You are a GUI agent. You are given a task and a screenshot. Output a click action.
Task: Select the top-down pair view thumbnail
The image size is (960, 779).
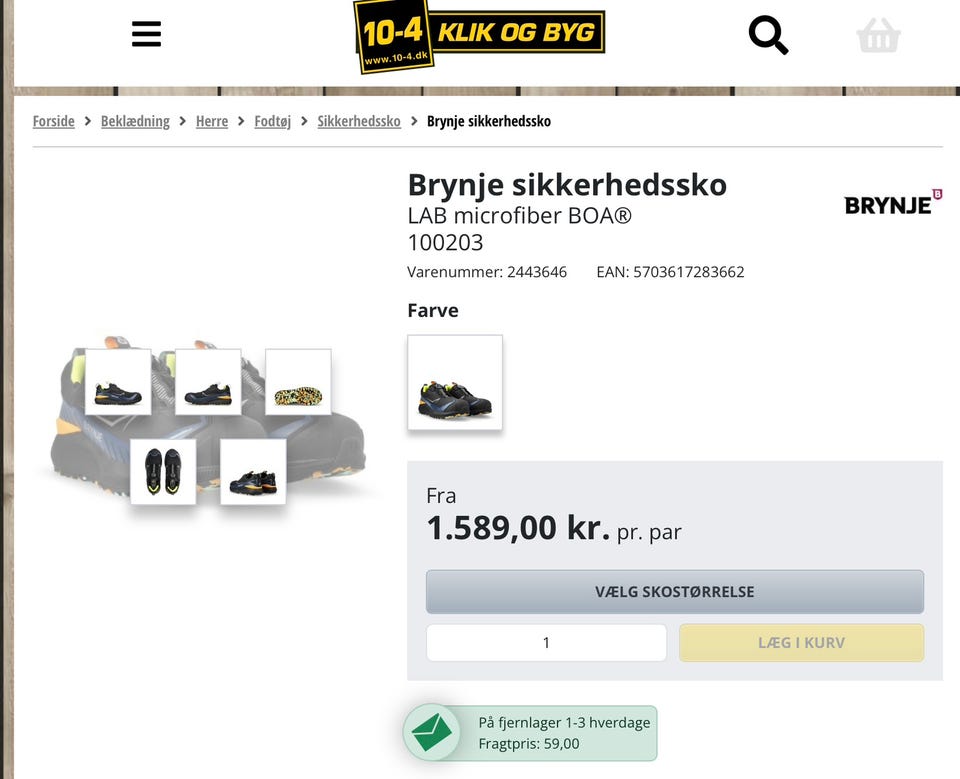(x=163, y=471)
